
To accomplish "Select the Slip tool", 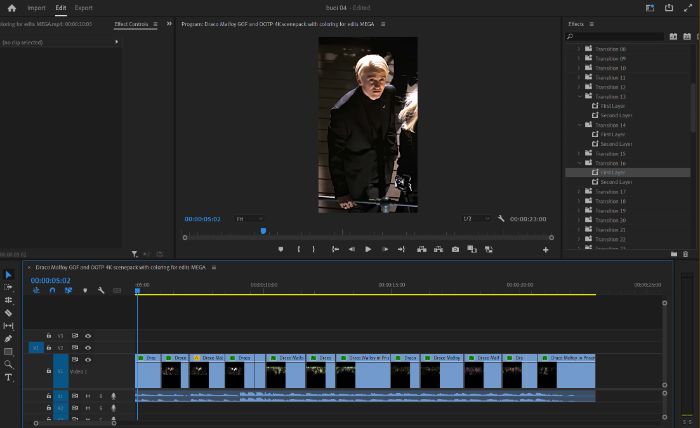I will click(x=8, y=326).
